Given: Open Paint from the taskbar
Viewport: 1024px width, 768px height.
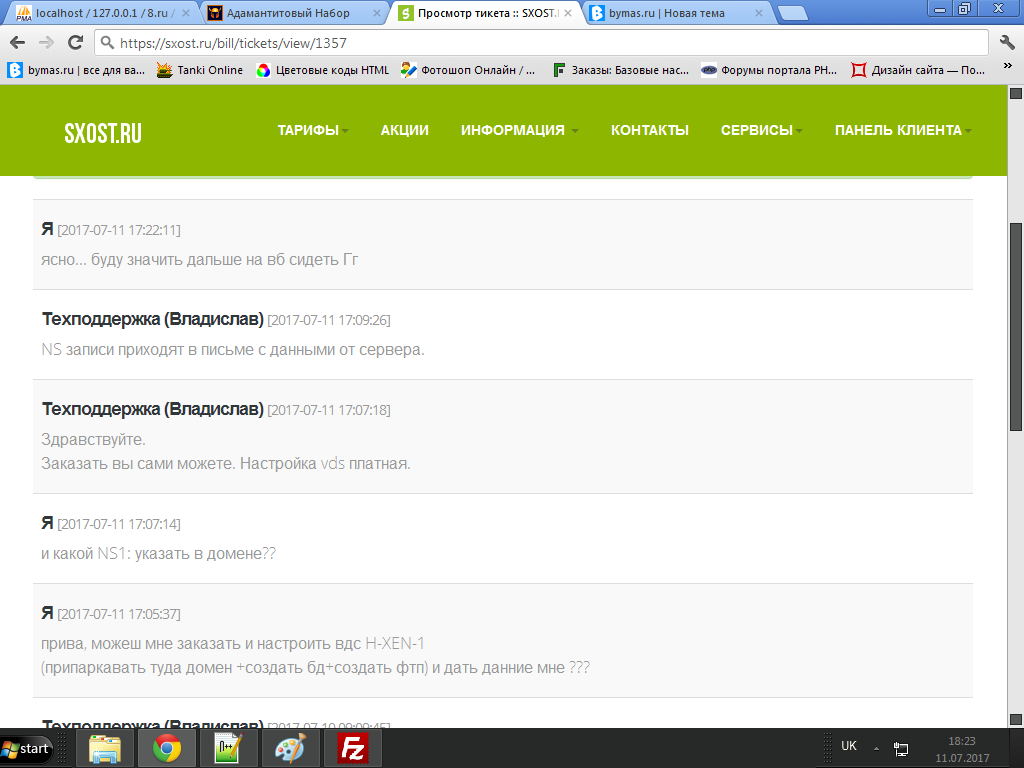Looking at the screenshot, I should point(292,748).
